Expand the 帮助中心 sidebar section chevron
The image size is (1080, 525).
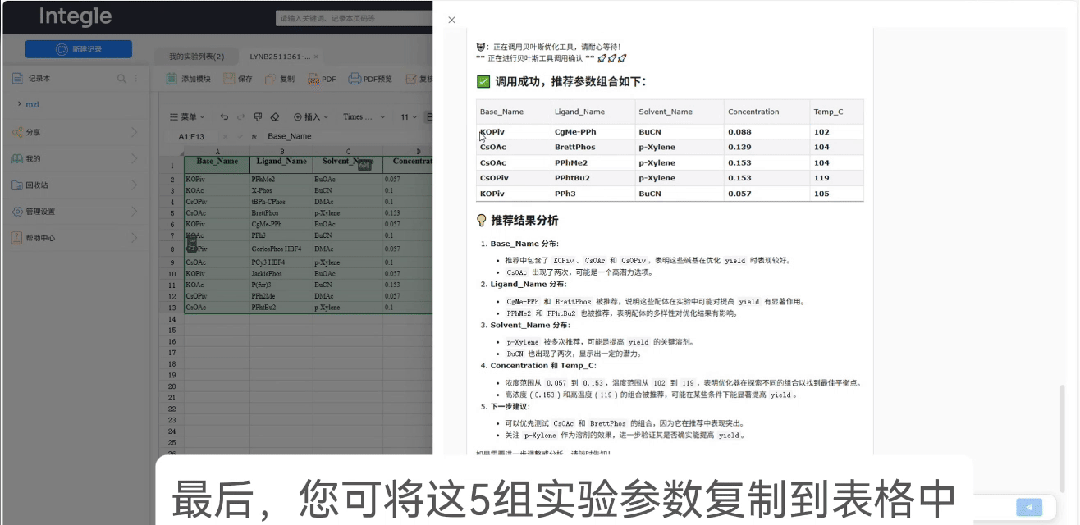[134, 238]
